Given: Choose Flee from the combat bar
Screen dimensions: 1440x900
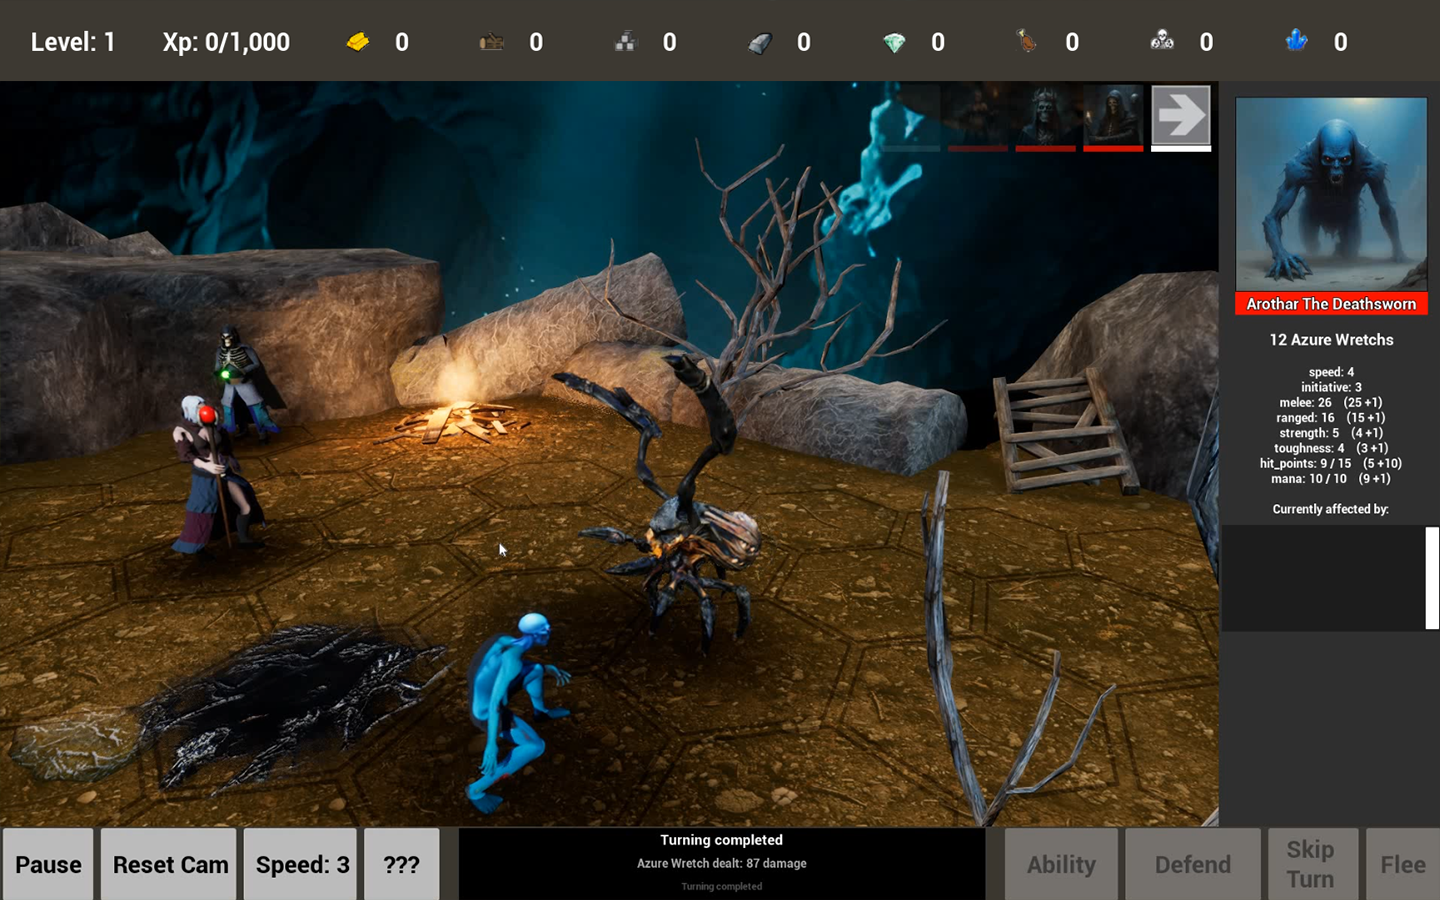Looking at the screenshot, I should (1402, 864).
